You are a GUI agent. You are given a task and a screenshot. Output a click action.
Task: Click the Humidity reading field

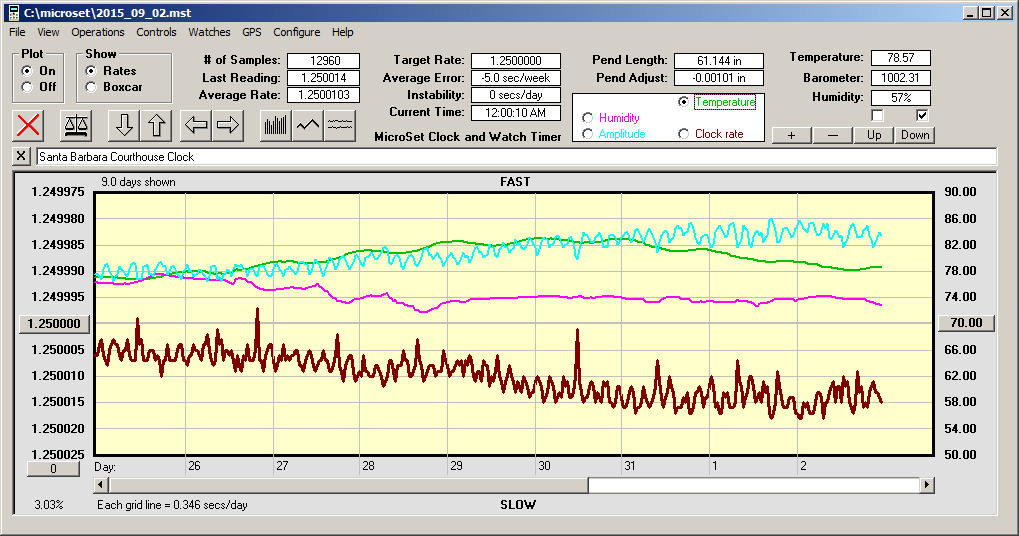point(901,97)
